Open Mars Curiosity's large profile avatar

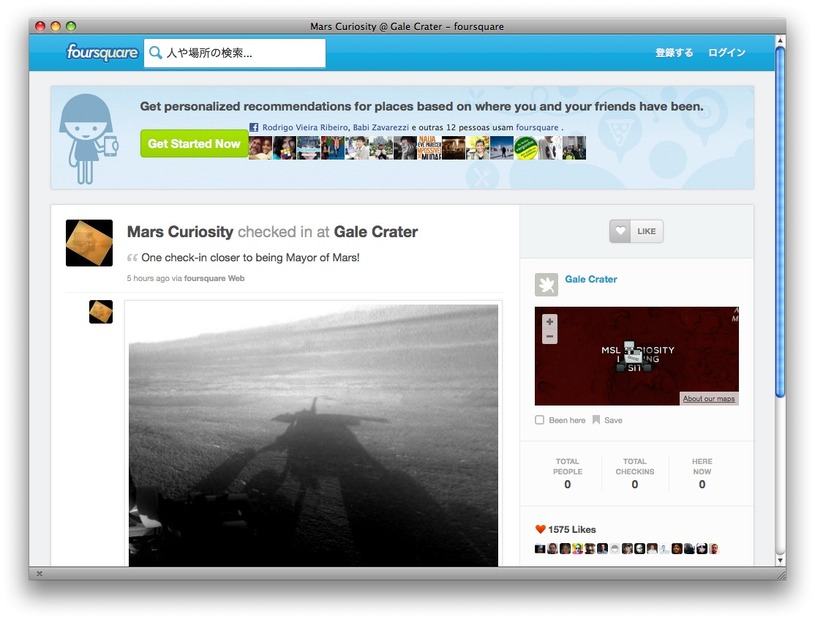click(x=89, y=243)
